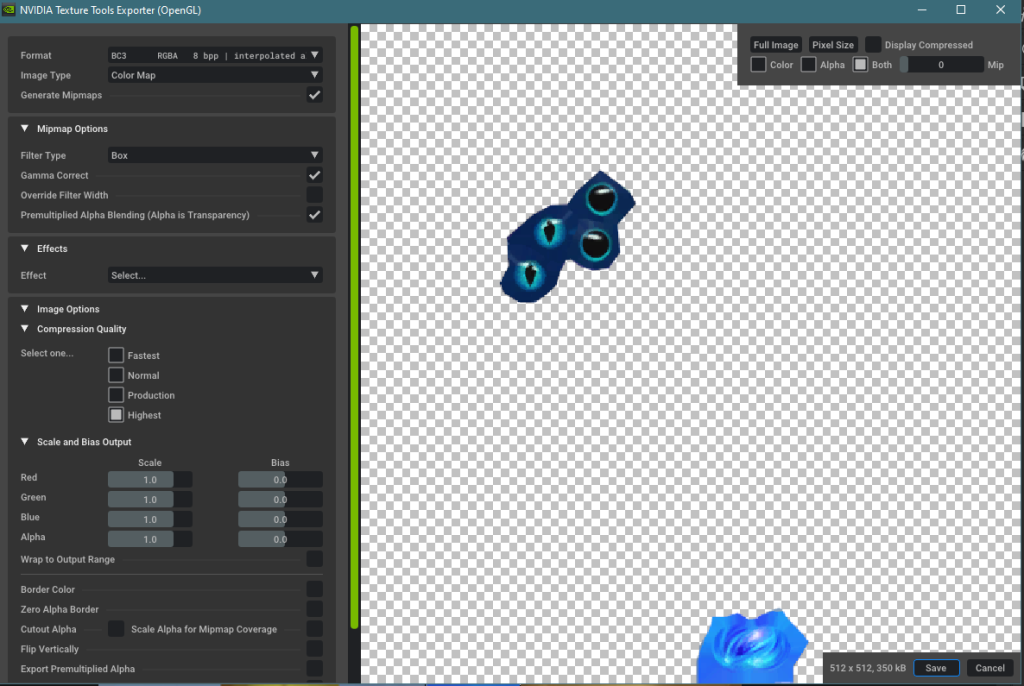Click the Green bias slider
This screenshot has width=1024, height=686.
tap(280, 499)
